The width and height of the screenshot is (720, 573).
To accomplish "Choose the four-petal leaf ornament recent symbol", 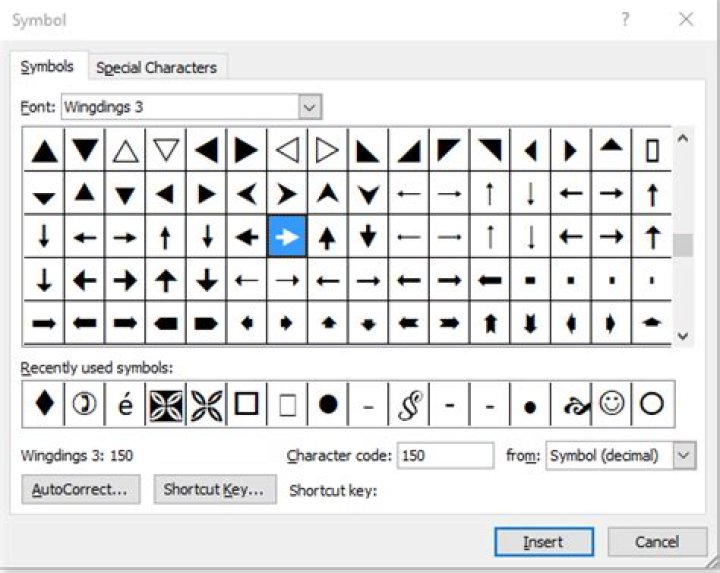I will click(x=206, y=404).
